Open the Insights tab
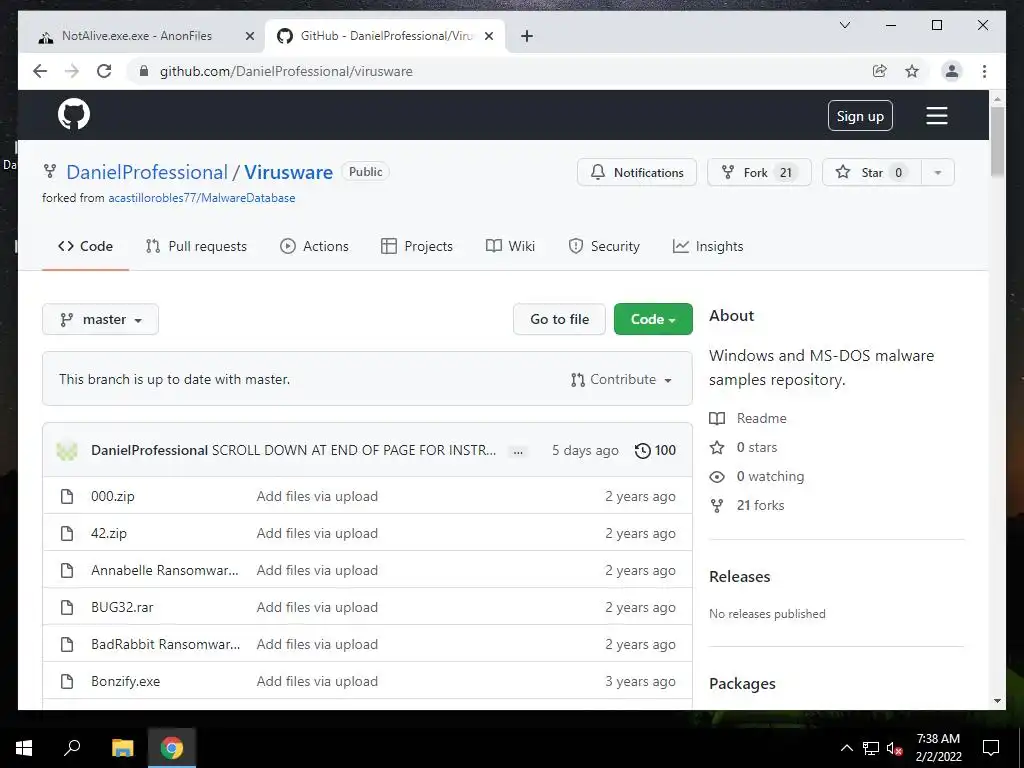Screen dimensions: 1024x768 pos(709,246)
